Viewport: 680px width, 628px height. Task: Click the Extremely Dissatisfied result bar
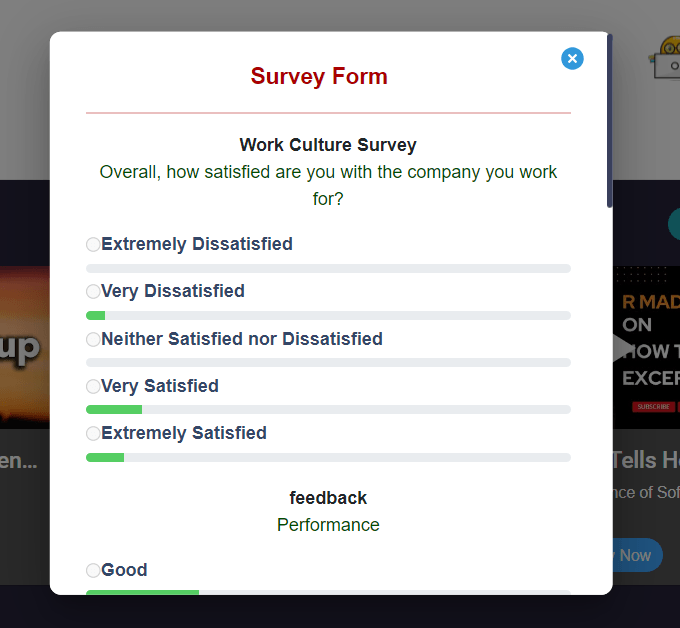[328, 268]
